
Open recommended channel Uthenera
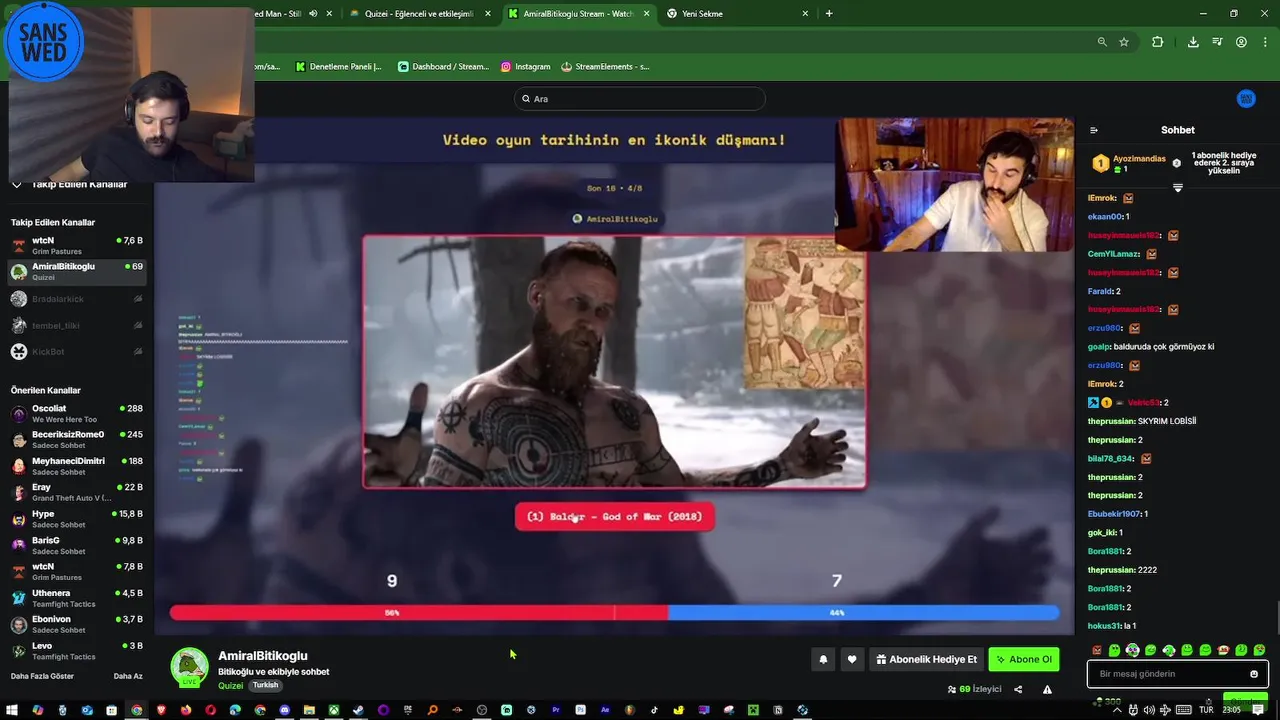tap(77, 598)
